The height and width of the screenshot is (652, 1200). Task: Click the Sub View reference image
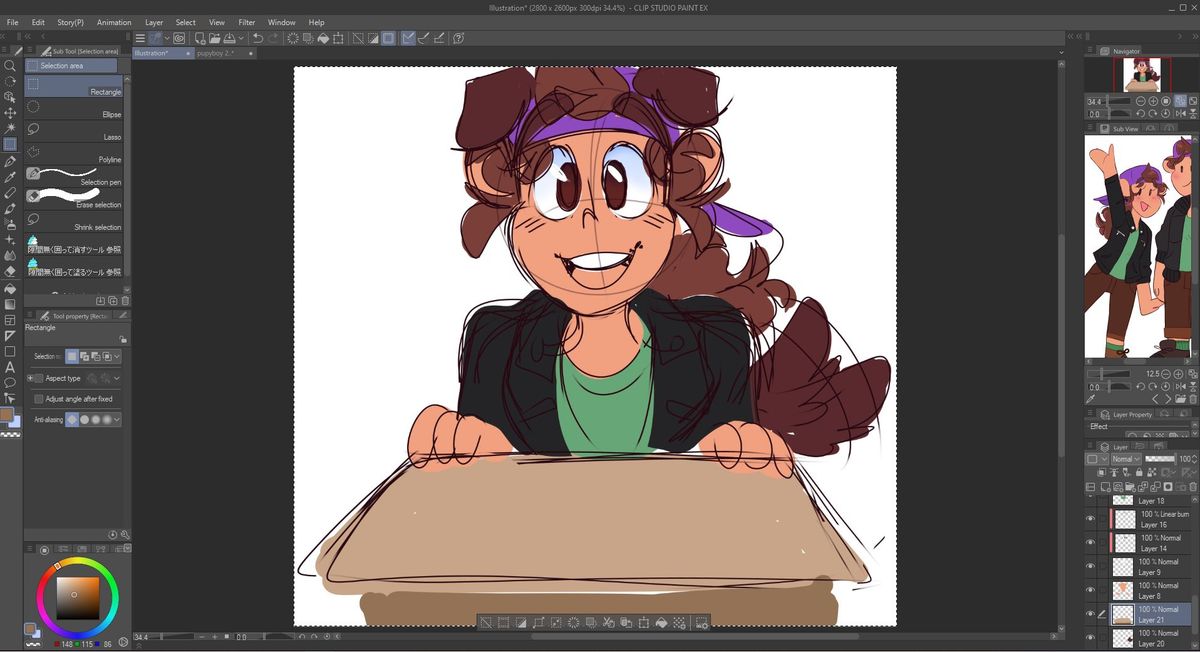click(x=1139, y=247)
